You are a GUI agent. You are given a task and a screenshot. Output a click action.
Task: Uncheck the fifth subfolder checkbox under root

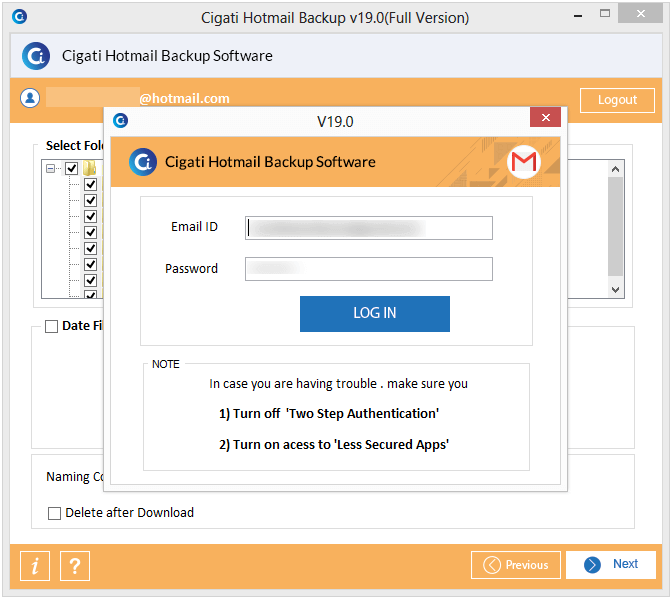90,248
